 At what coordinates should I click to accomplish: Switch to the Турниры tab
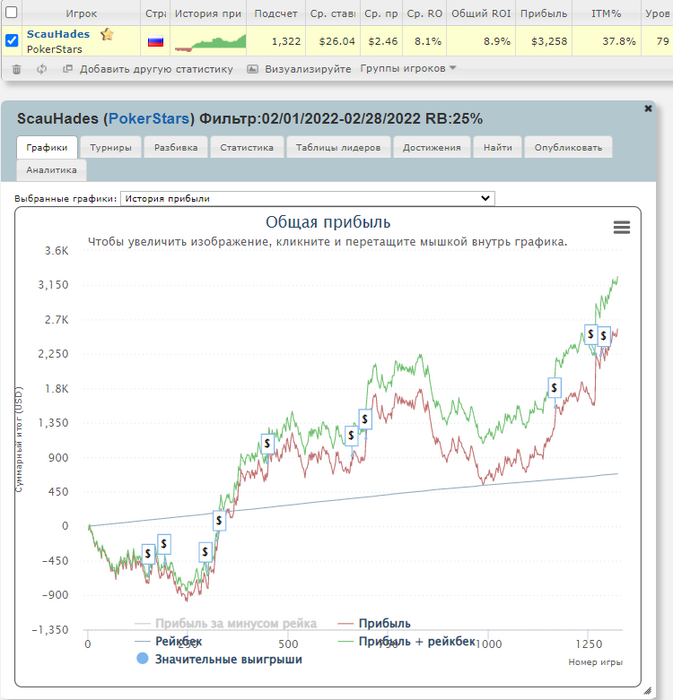110,147
